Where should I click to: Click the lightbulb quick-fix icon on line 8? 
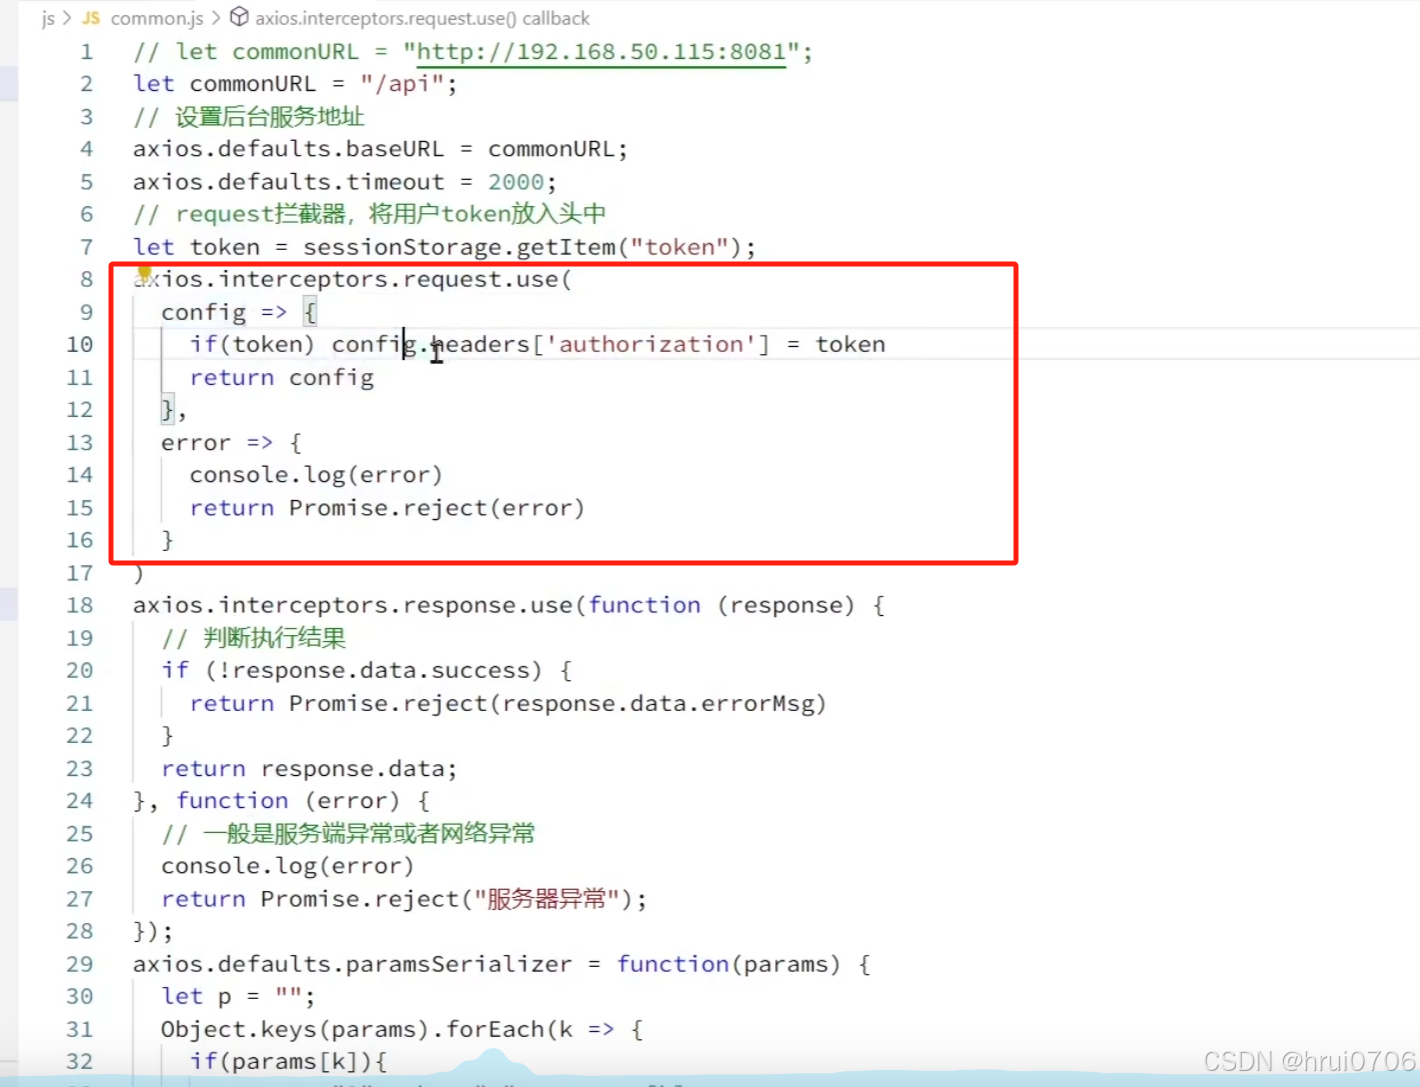(144, 272)
